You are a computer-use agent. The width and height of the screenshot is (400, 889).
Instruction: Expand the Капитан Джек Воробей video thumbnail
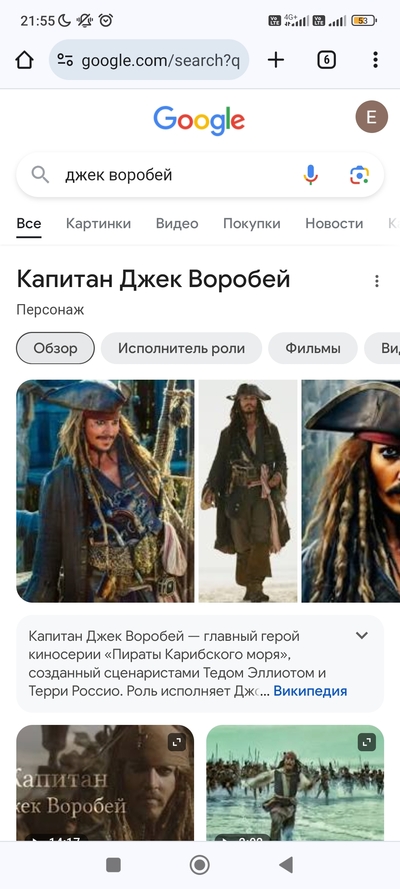[178, 742]
